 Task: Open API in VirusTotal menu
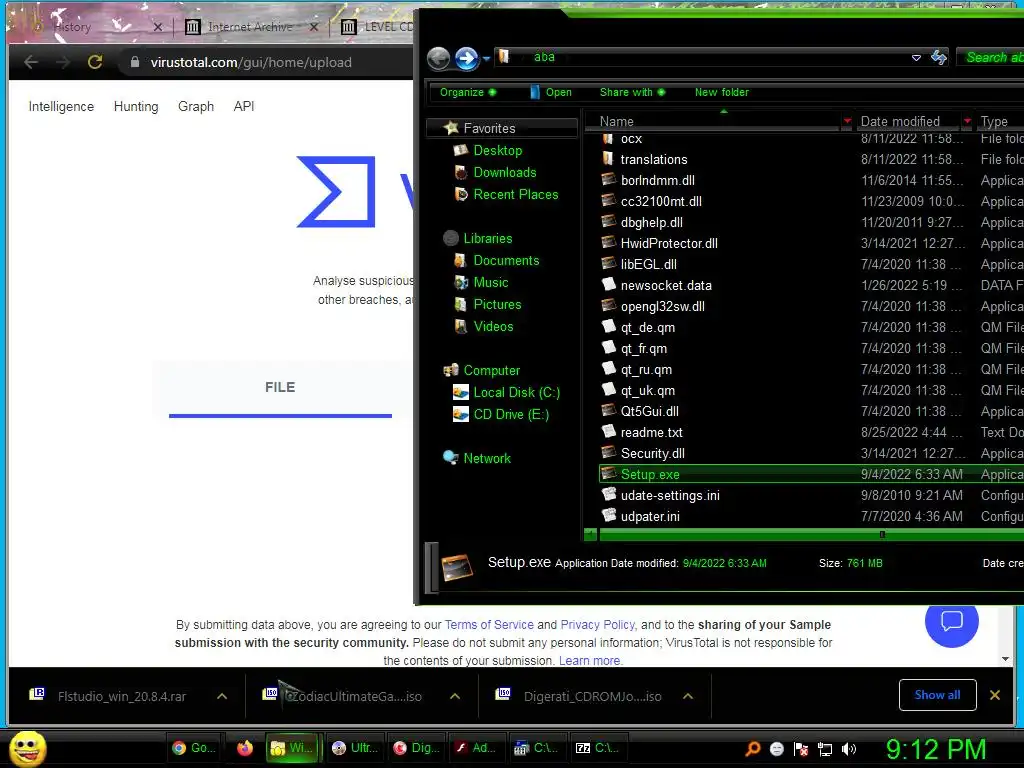[244, 106]
